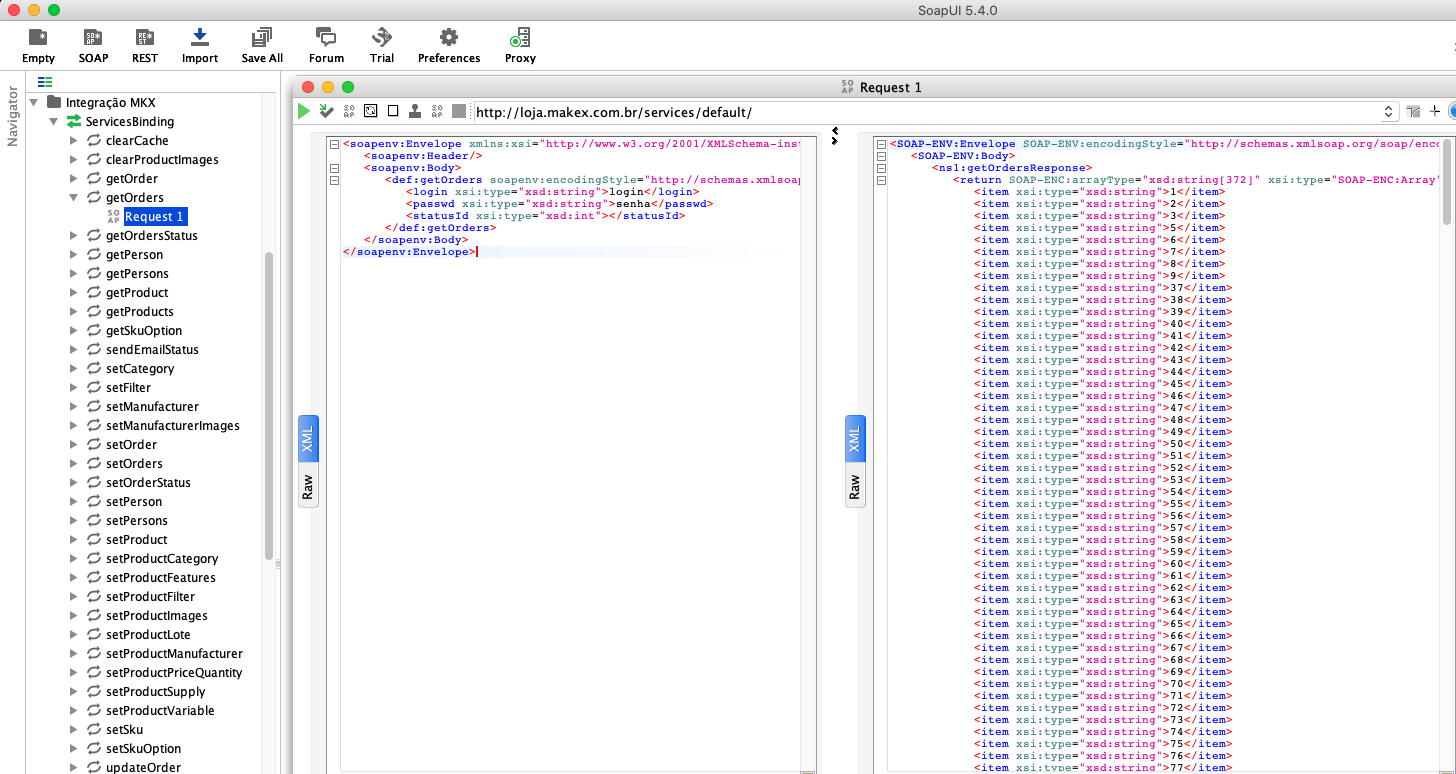Select Request 1 in the navigator tree
1456x774 pixels.
pos(154,217)
